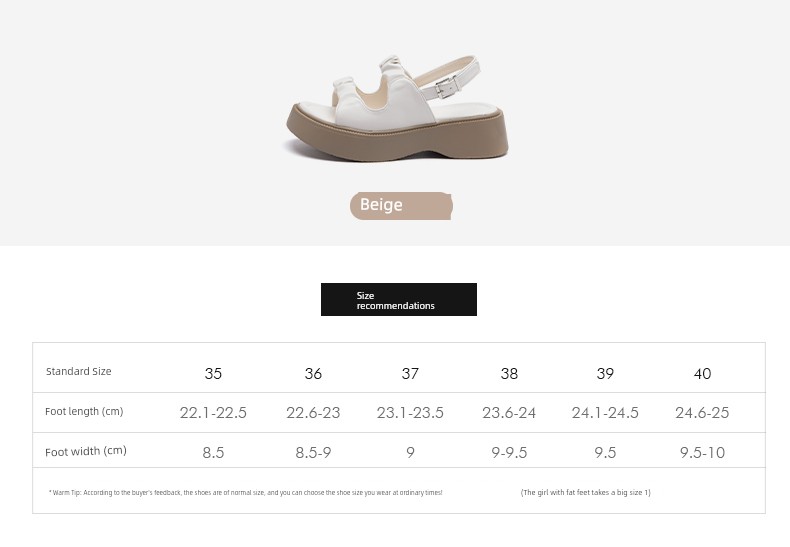790x547 pixels.
Task: Click the fat feet sizing note
Action: [x=585, y=493]
